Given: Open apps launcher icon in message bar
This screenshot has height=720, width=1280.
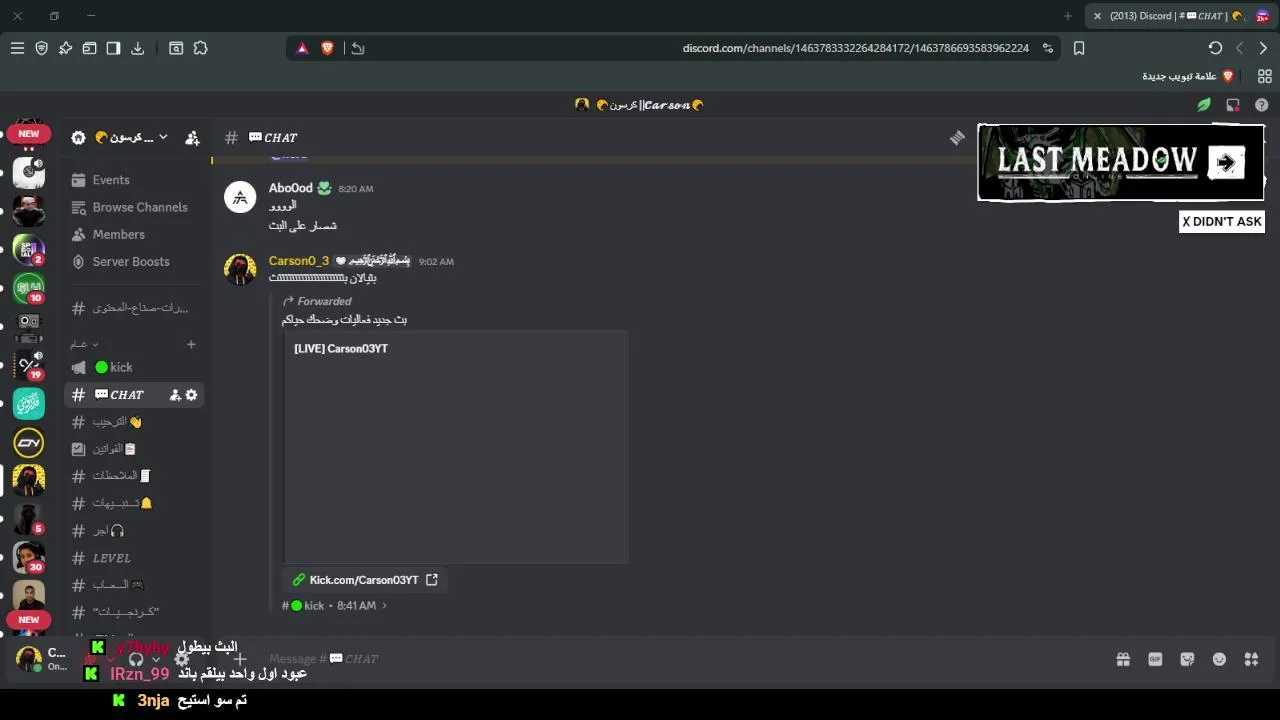Looking at the screenshot, I should tap(1251, 659).
